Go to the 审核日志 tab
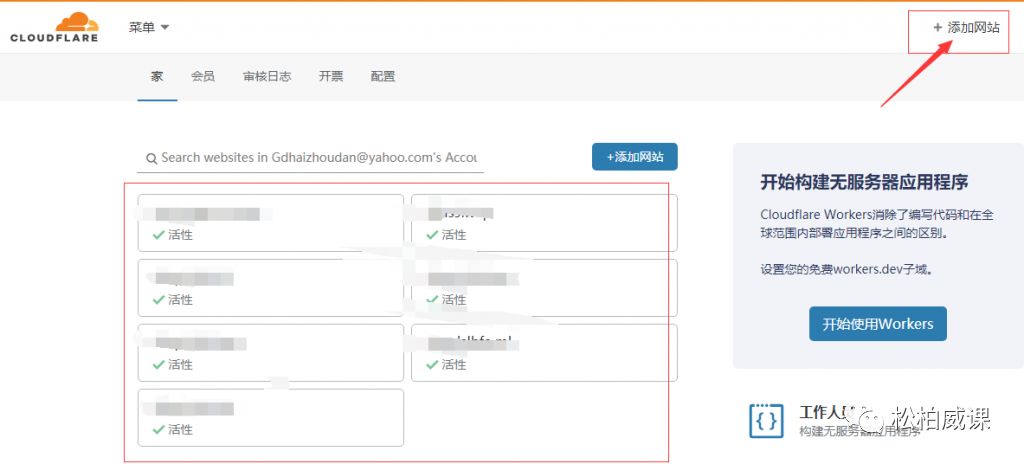This screenshot has height=464, width=1024. (x=266, y=76)
